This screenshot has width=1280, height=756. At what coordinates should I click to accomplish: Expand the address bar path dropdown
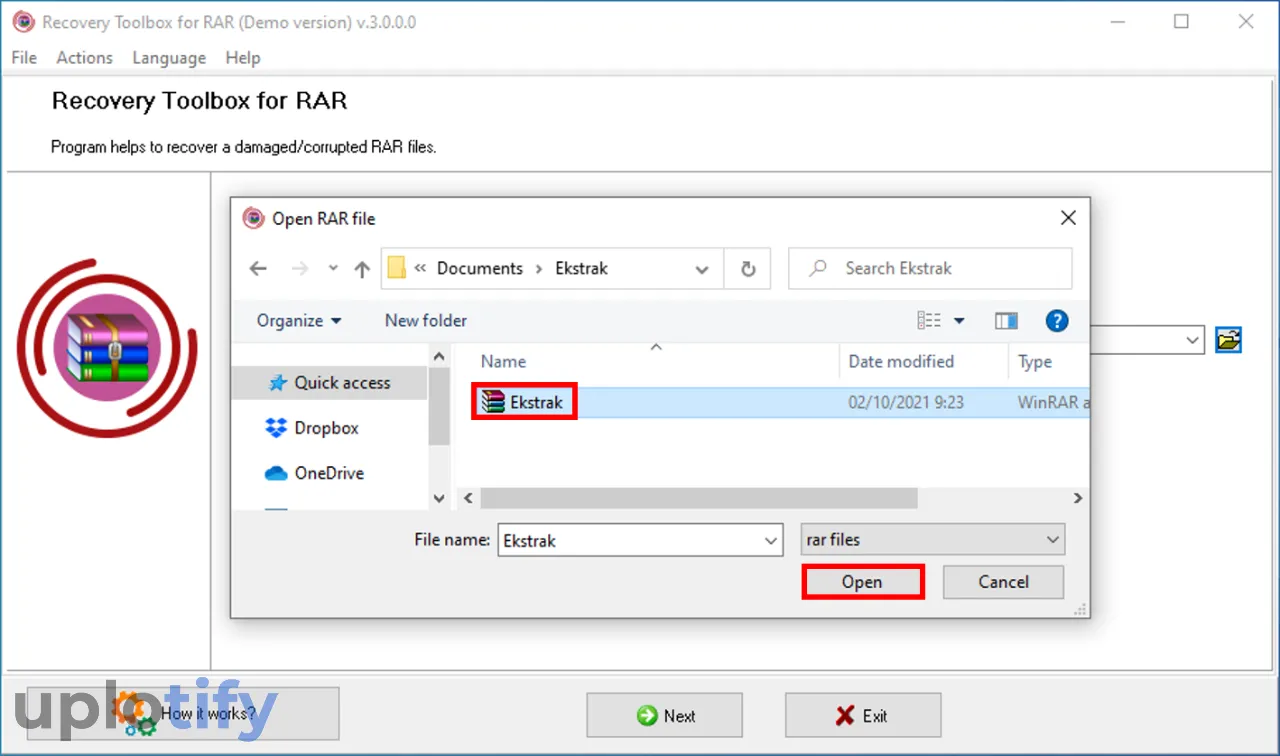pyautogui.click(x=702, y=269)
